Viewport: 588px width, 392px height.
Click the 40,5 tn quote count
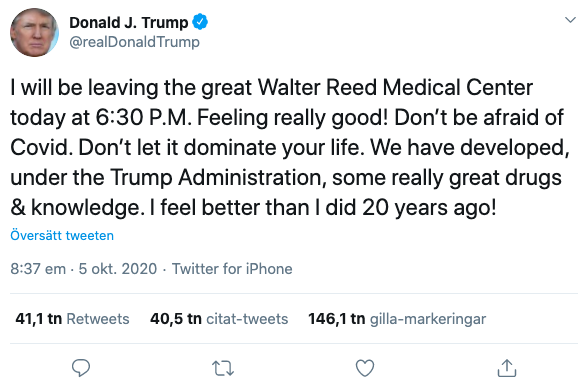[x=176, y=319]
